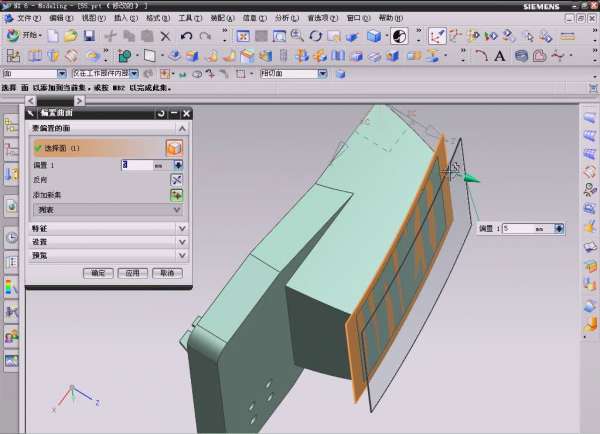Image resolution: width=600 pixels, height=434 pixels.
Task: Click the offset value field in dialog
Action: click(x=137, y=165)
